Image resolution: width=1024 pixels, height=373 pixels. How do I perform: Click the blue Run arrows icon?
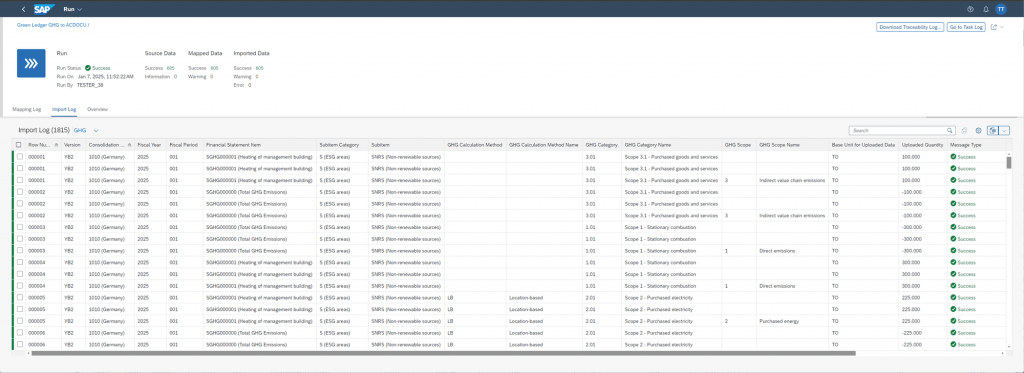tap(31, 63)
